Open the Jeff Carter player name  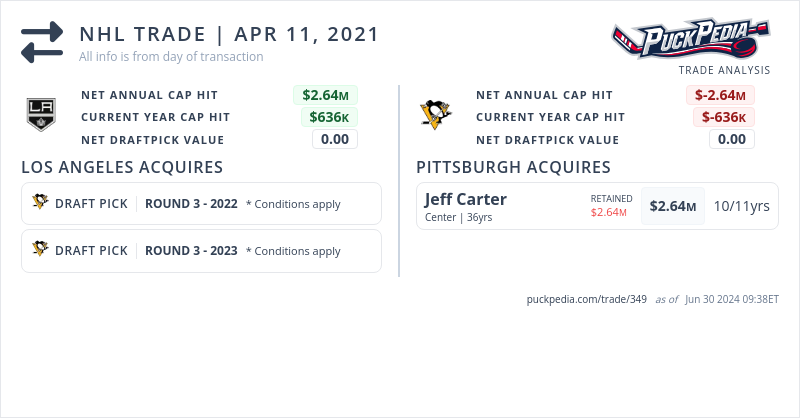point(466,199)
